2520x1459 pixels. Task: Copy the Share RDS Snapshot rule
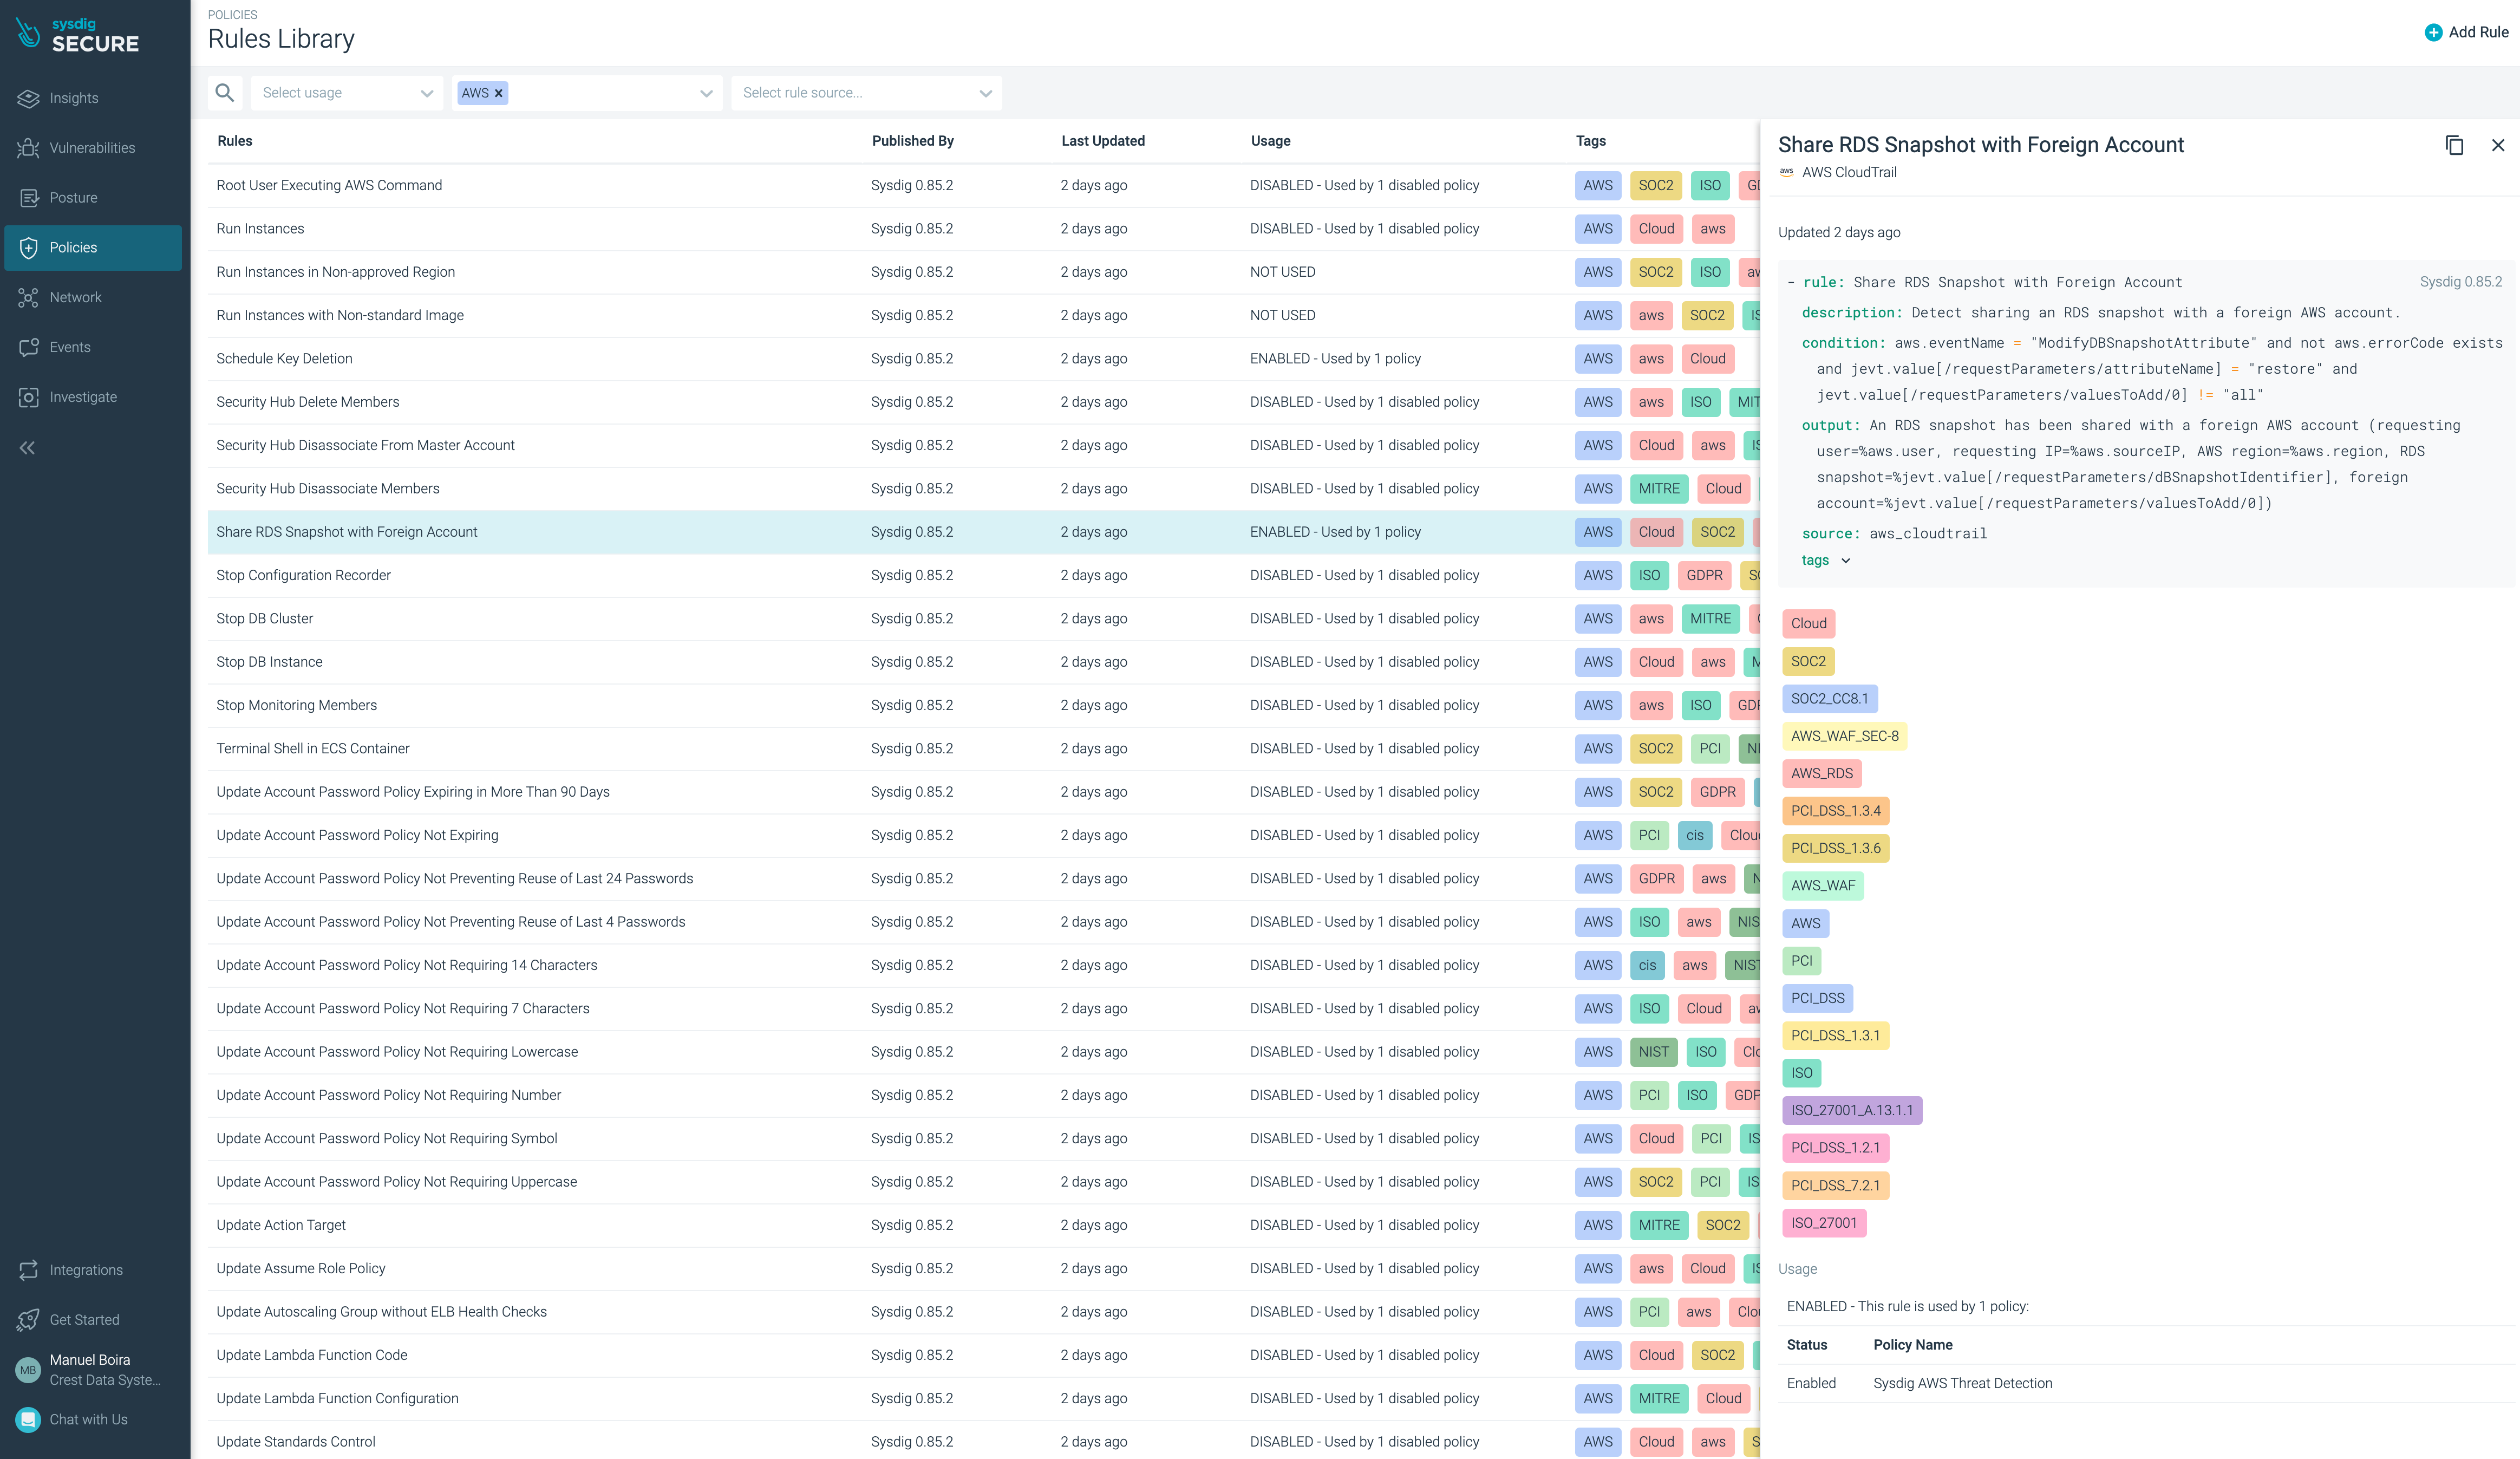[2454, 145]
